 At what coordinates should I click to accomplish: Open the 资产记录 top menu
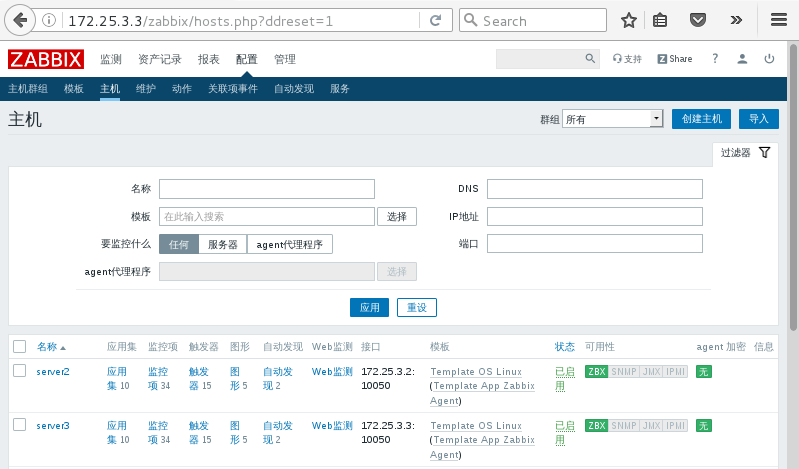pos(159,59)
